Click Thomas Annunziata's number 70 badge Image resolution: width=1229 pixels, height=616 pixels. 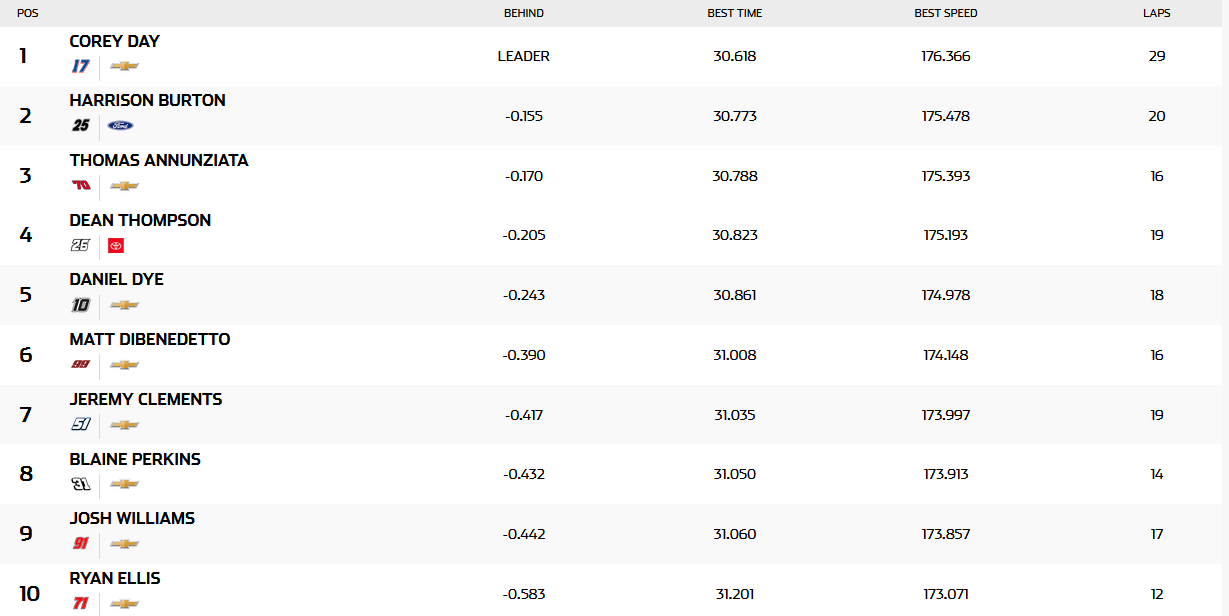click(x=81, y=186)
